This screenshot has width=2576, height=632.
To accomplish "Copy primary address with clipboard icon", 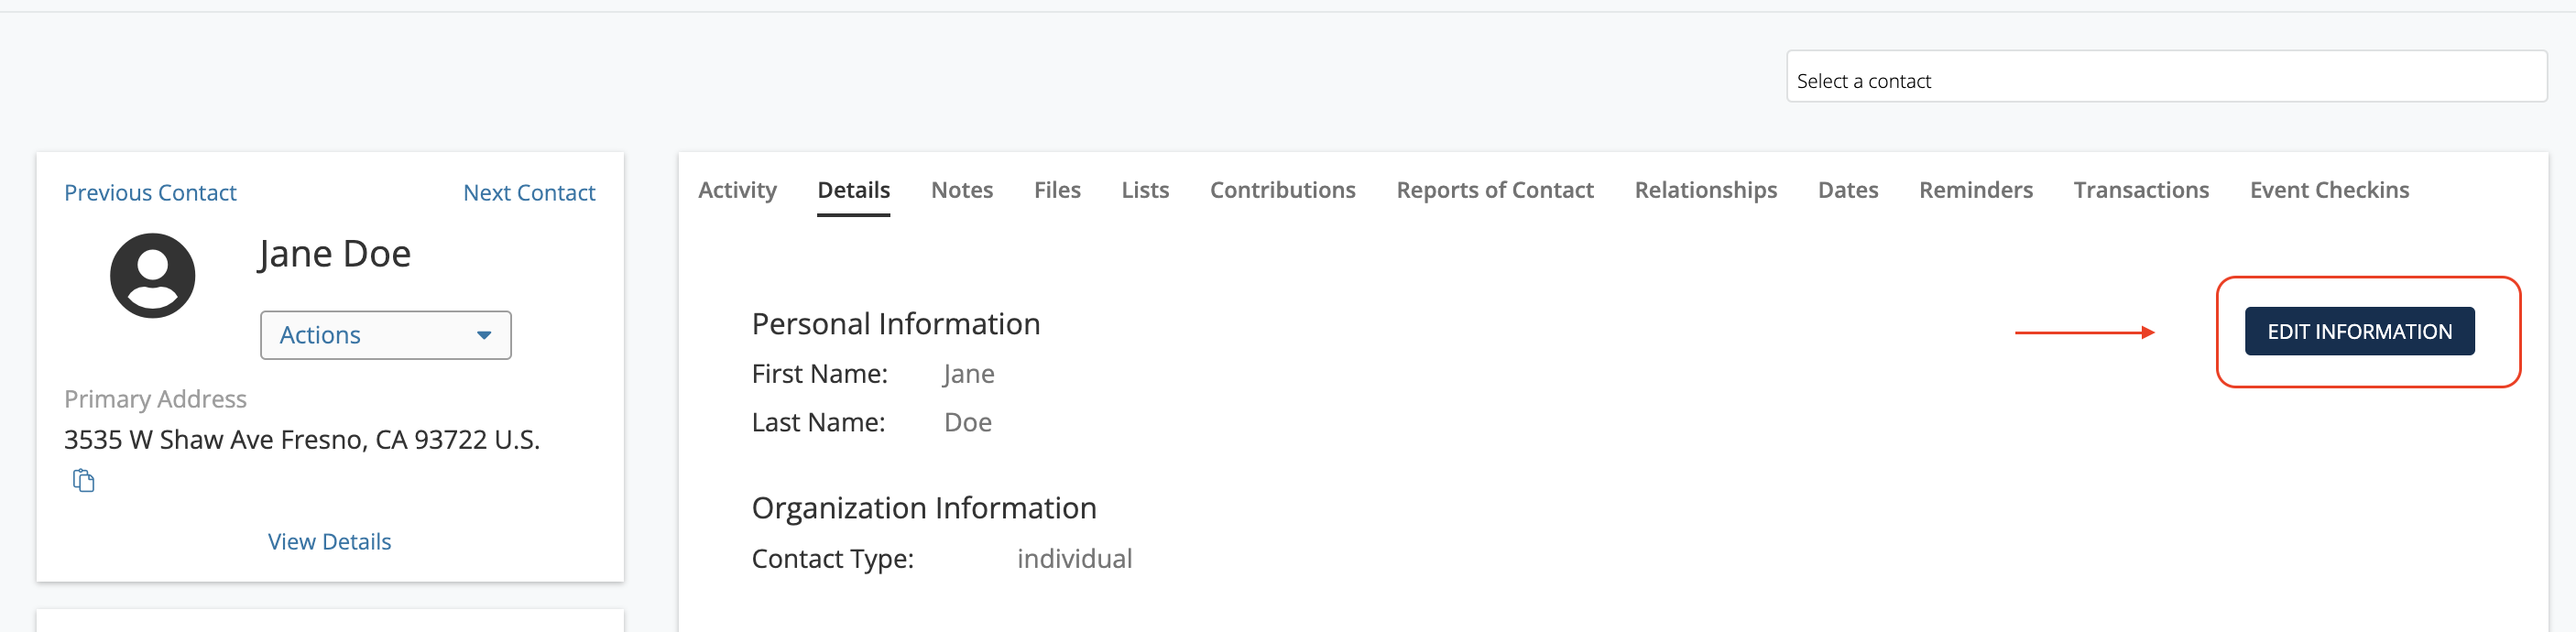I will pyautogui.click(x=84, y=481).
